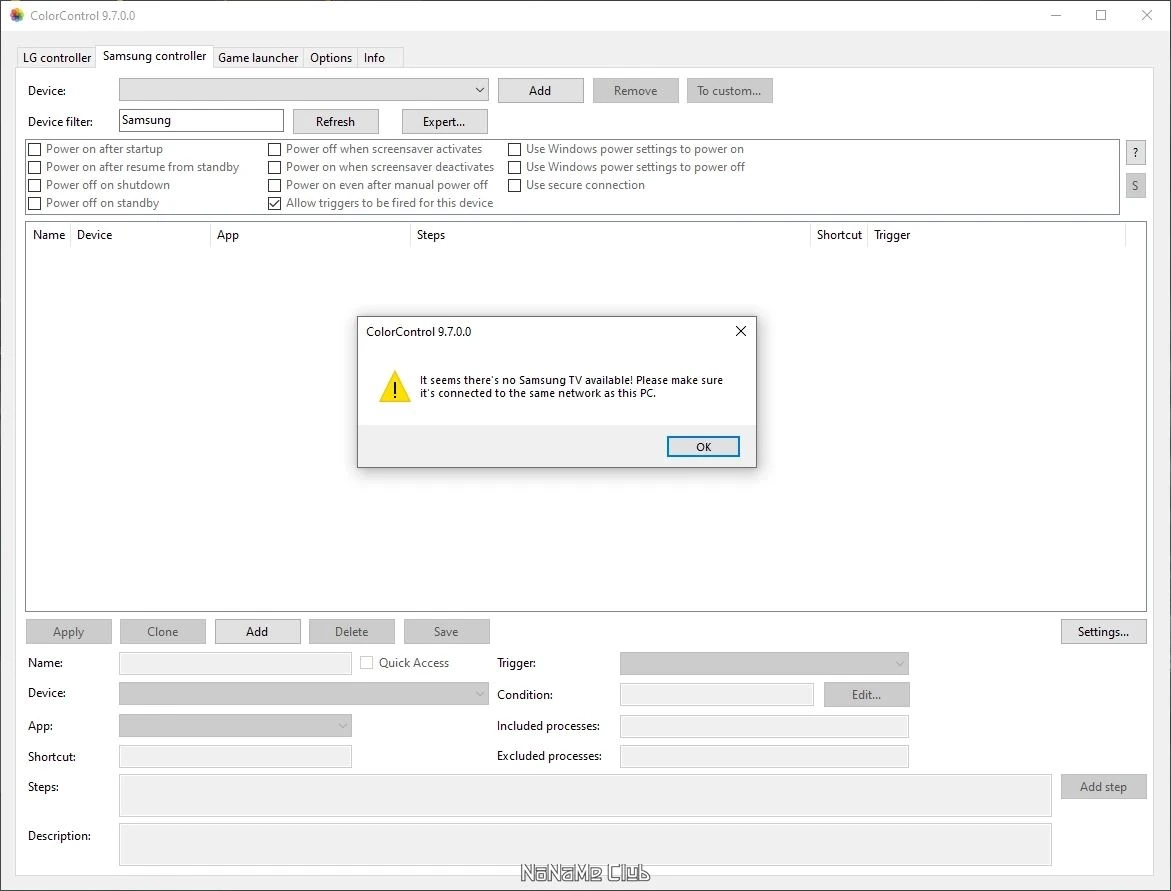Click the Edit... condition button
Viewport: 1171px width, 891px height.
click(866, 695)
